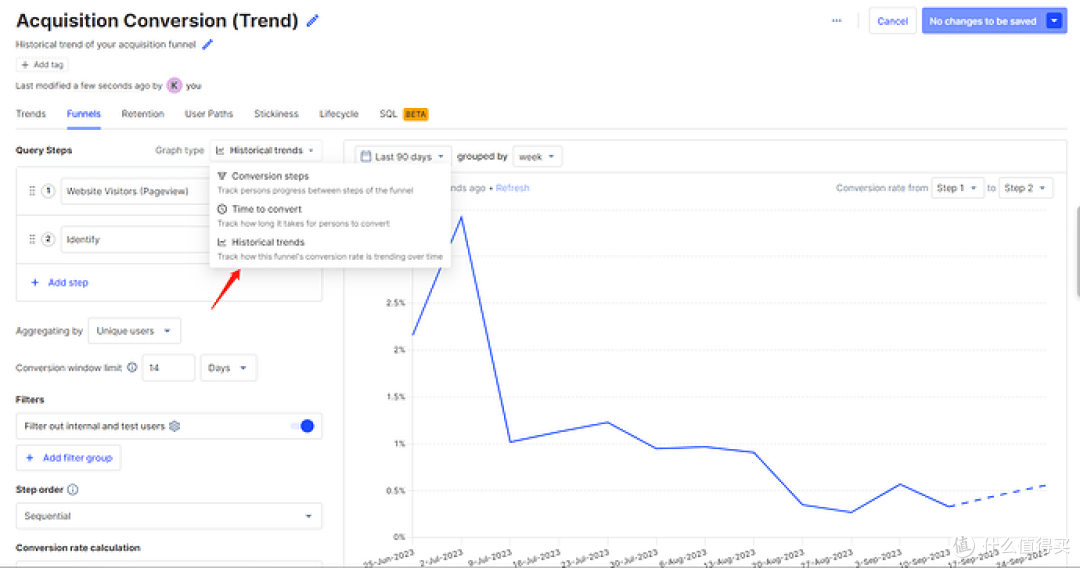Grab drag handle for step 2 Identify

click(32, 239)
